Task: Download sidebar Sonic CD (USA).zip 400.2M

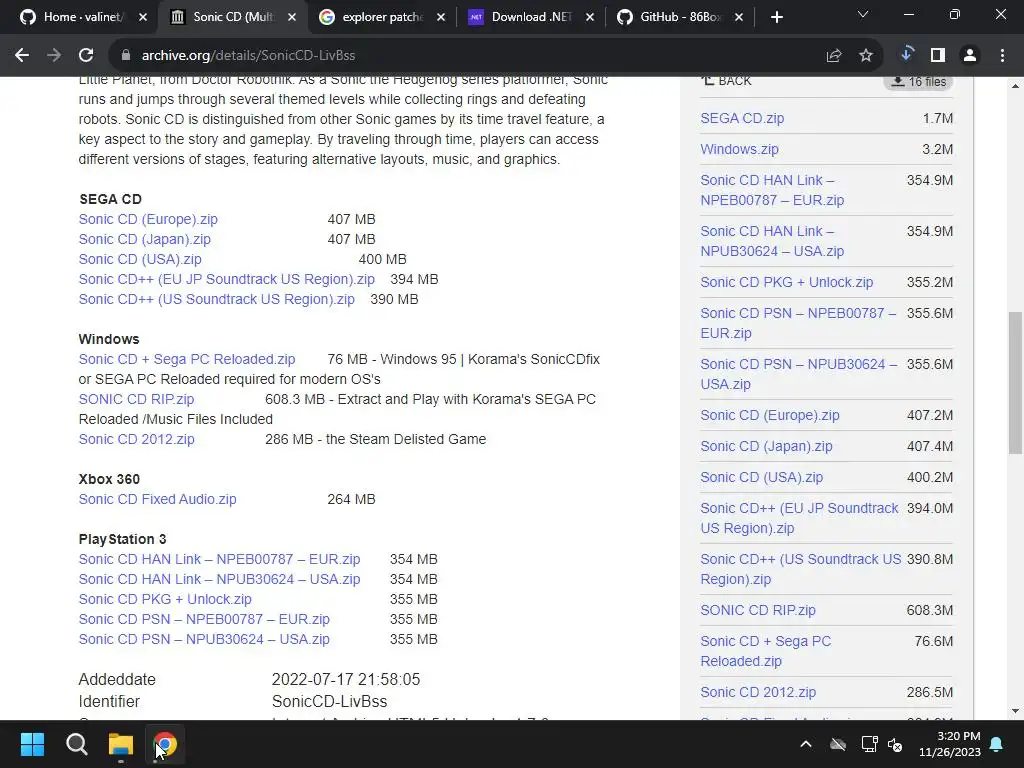Action: (761, 477)
